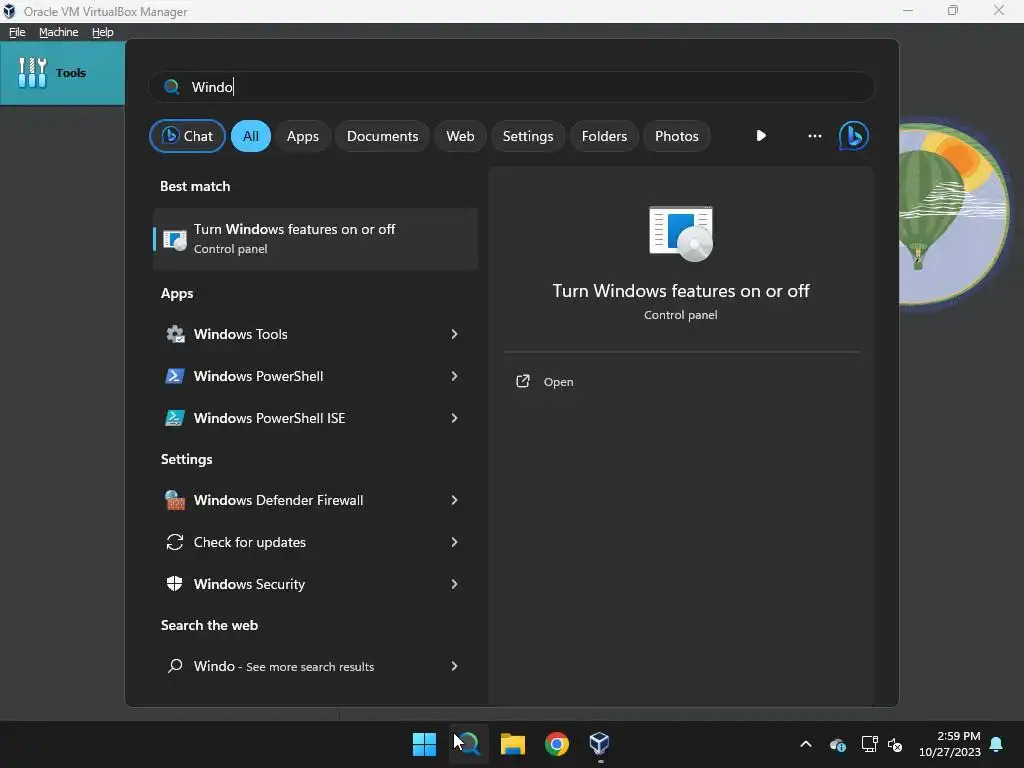This screenshot has height=768, width=1024.
Task: Click the preview title Turn Windows features on or off
Action: coord(681,291)
